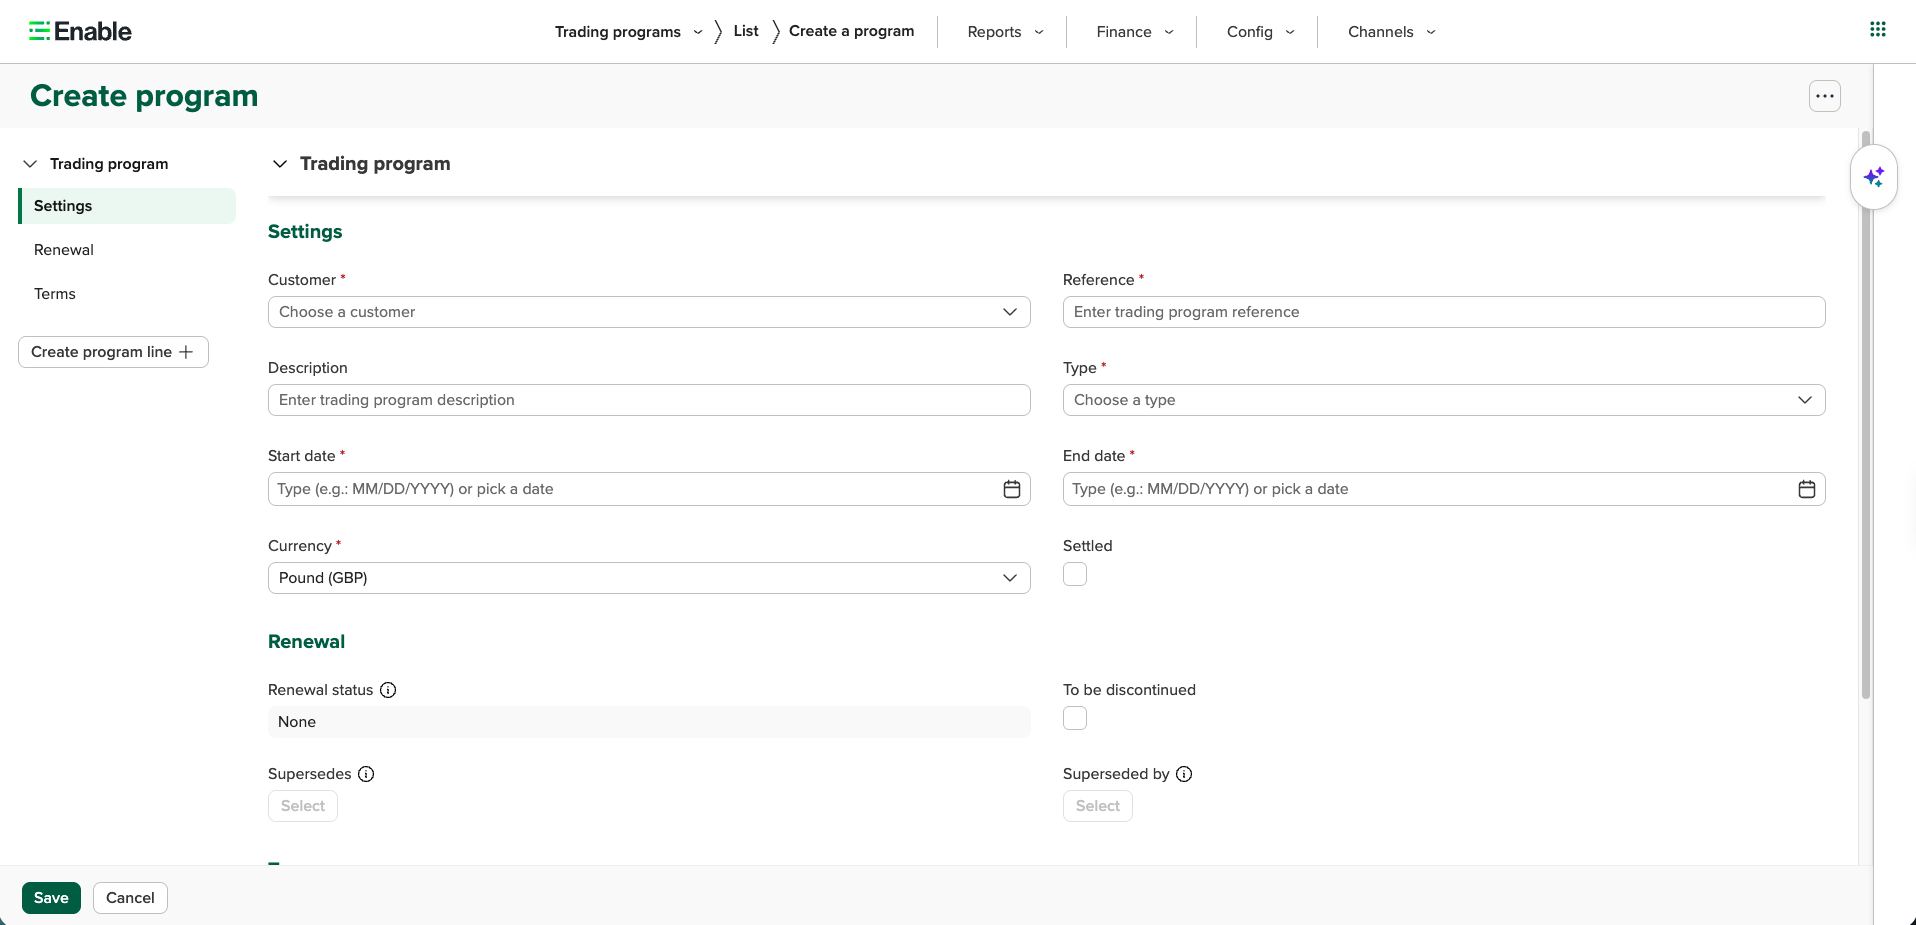Open the Customer dropdown
Screen dimensions: 1916x925
[649, 312]
